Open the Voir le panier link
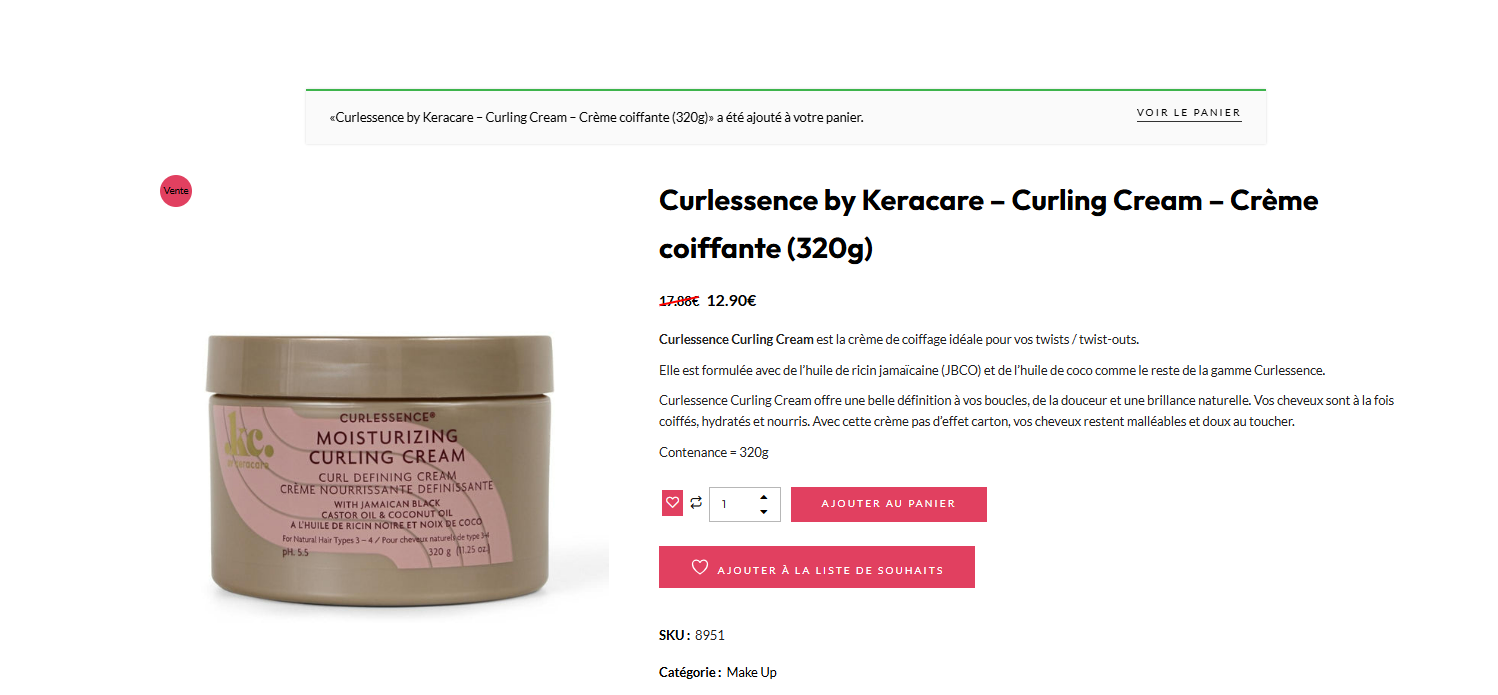The height and width of the screenshot is (695, 1498). tap(1189, 114)
